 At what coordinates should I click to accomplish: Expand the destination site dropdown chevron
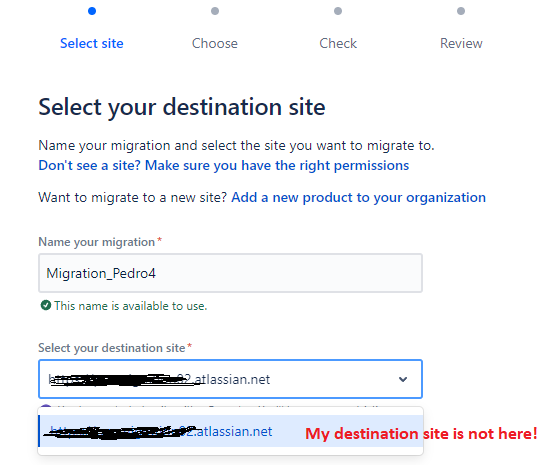(403, 379)
